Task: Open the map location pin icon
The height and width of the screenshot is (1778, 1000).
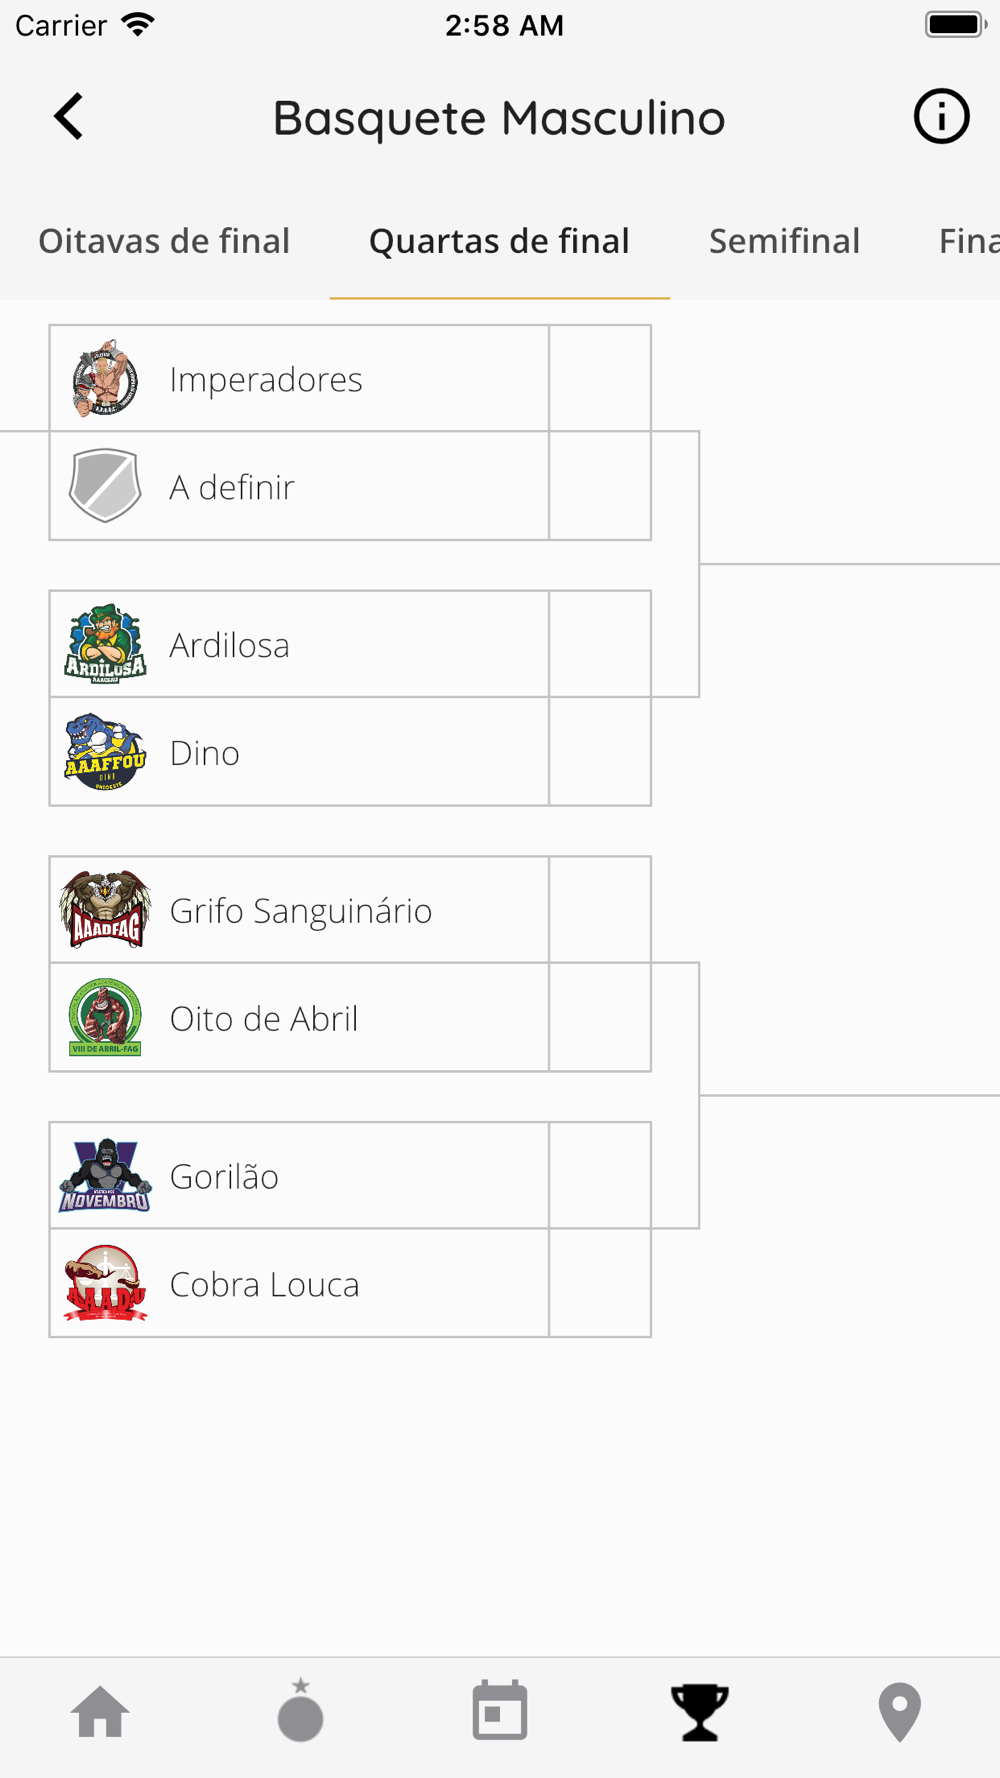Action: [899, 1711]
